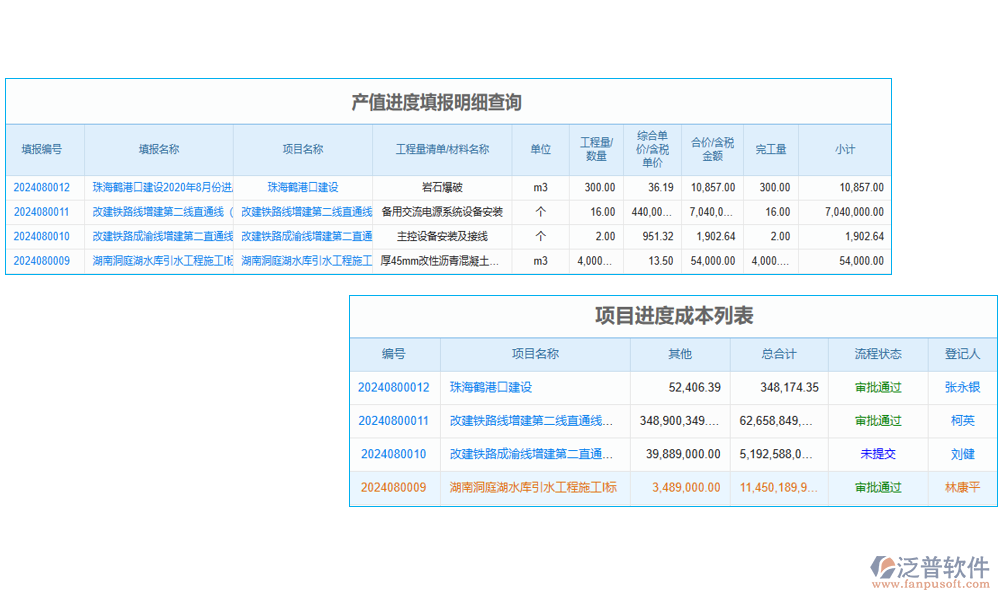Open filing number 2024080011 link
Image resolution: width=1000 pixels, height=600 pixels.
pyautogui.click(x=45, y=212)
